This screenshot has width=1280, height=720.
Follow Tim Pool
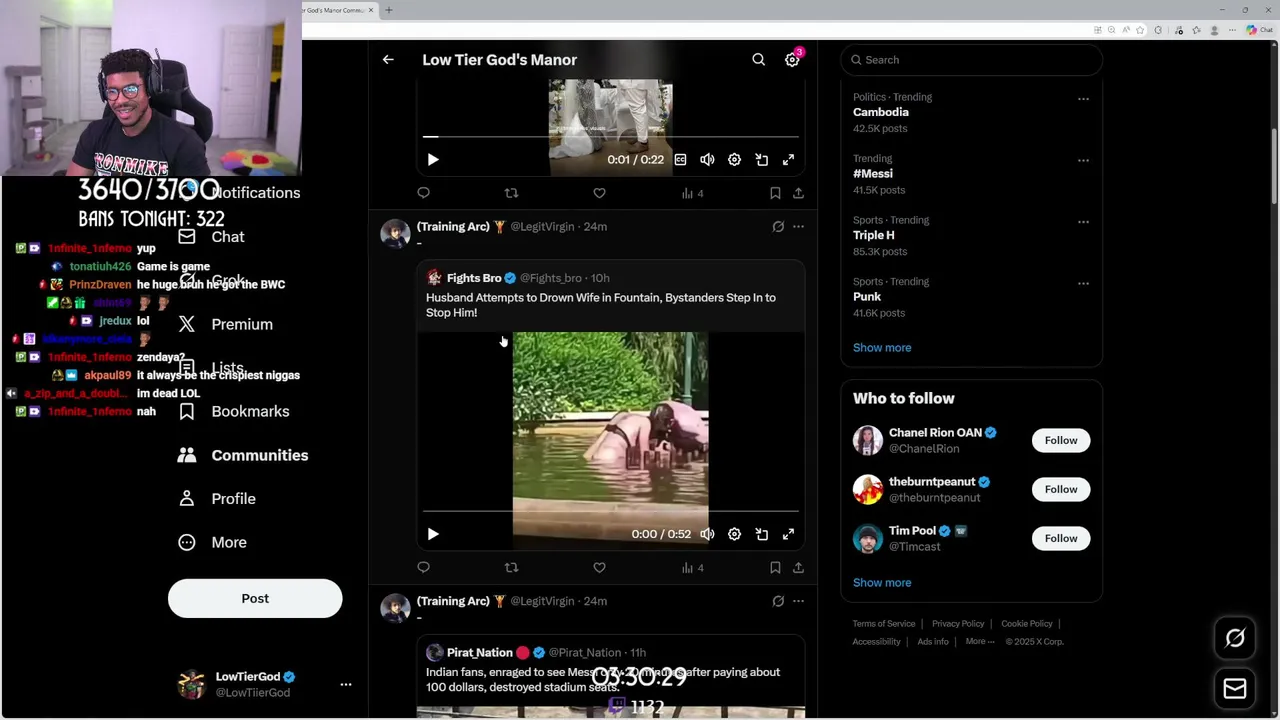[x=1061, y=539]
